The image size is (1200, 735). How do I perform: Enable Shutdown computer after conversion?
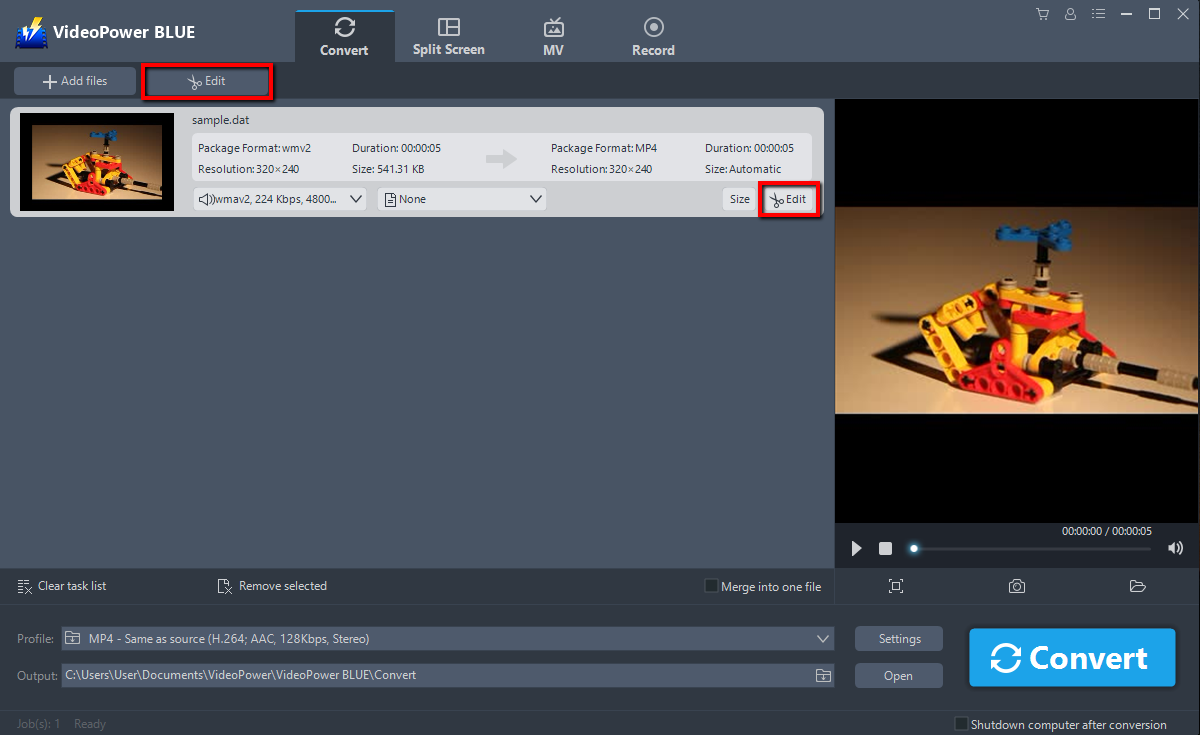click(x=961, y=723)
